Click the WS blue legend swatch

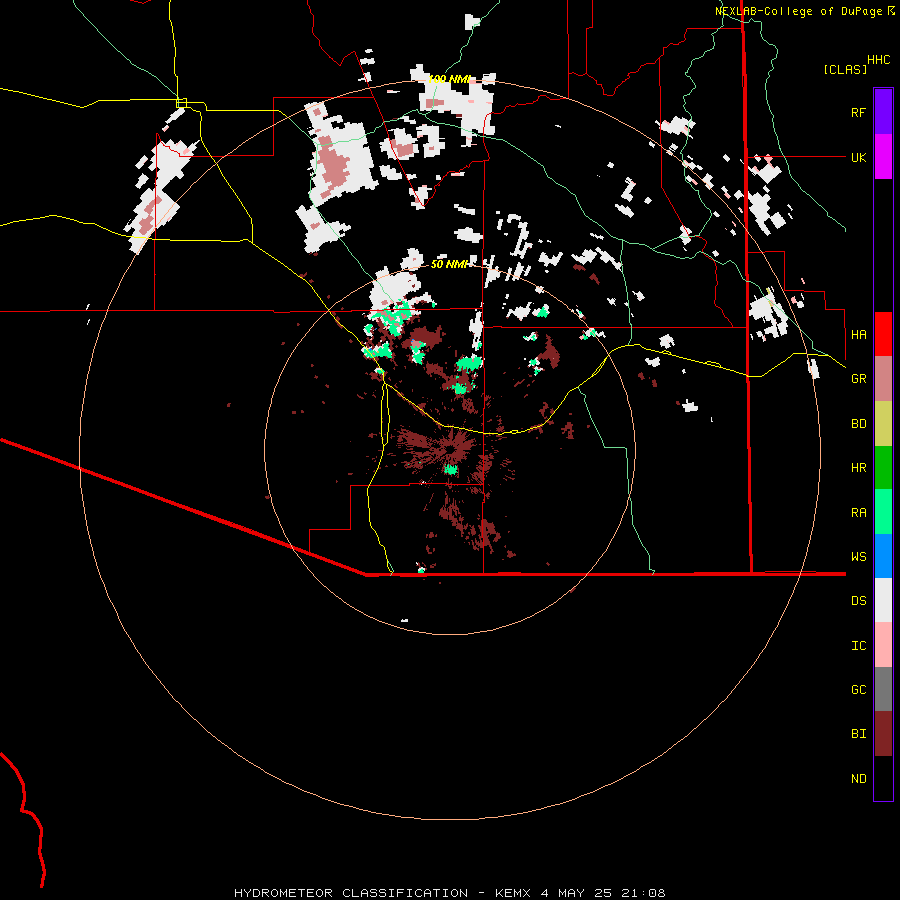tap(883, 556)
